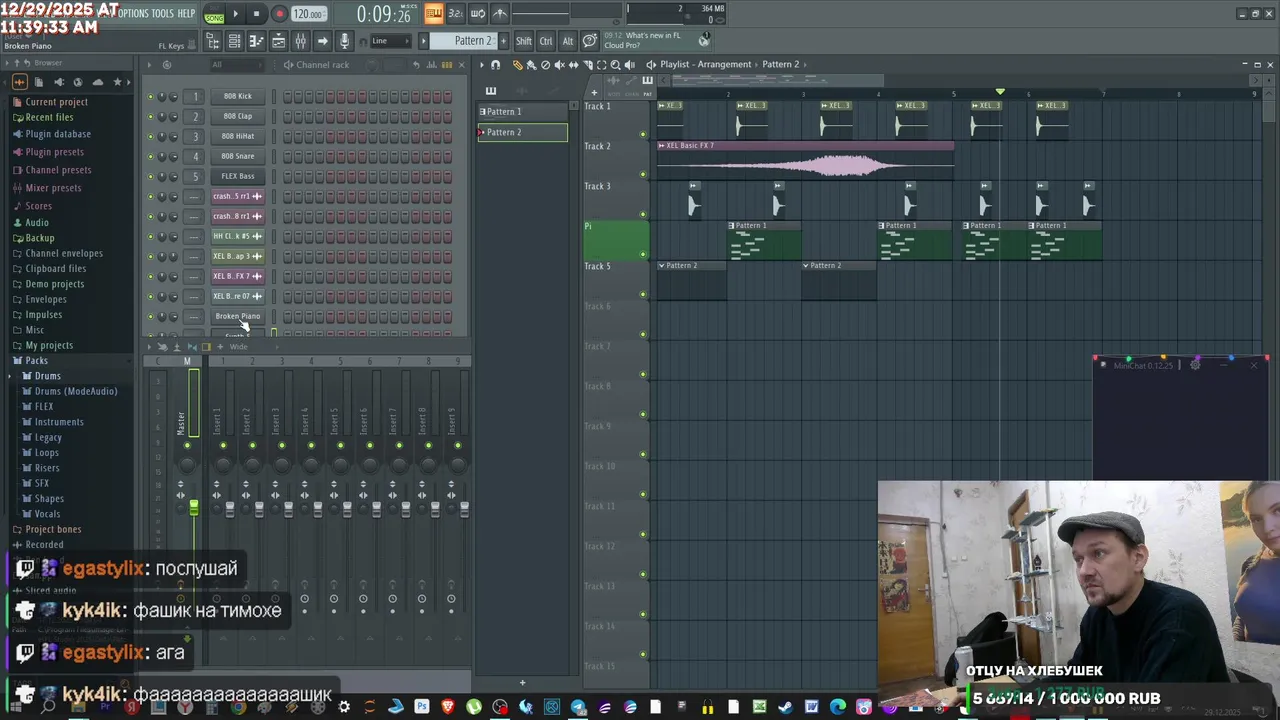This screenshot has width=1280, height=720.
Task: Mute the Broken Piano channel
Action: point(151,317)
